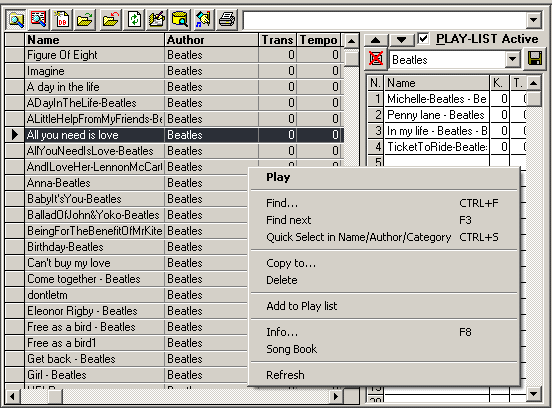The image size is (552, 408).
Task: Select the Imagine song row
Action: pos(94,71)
